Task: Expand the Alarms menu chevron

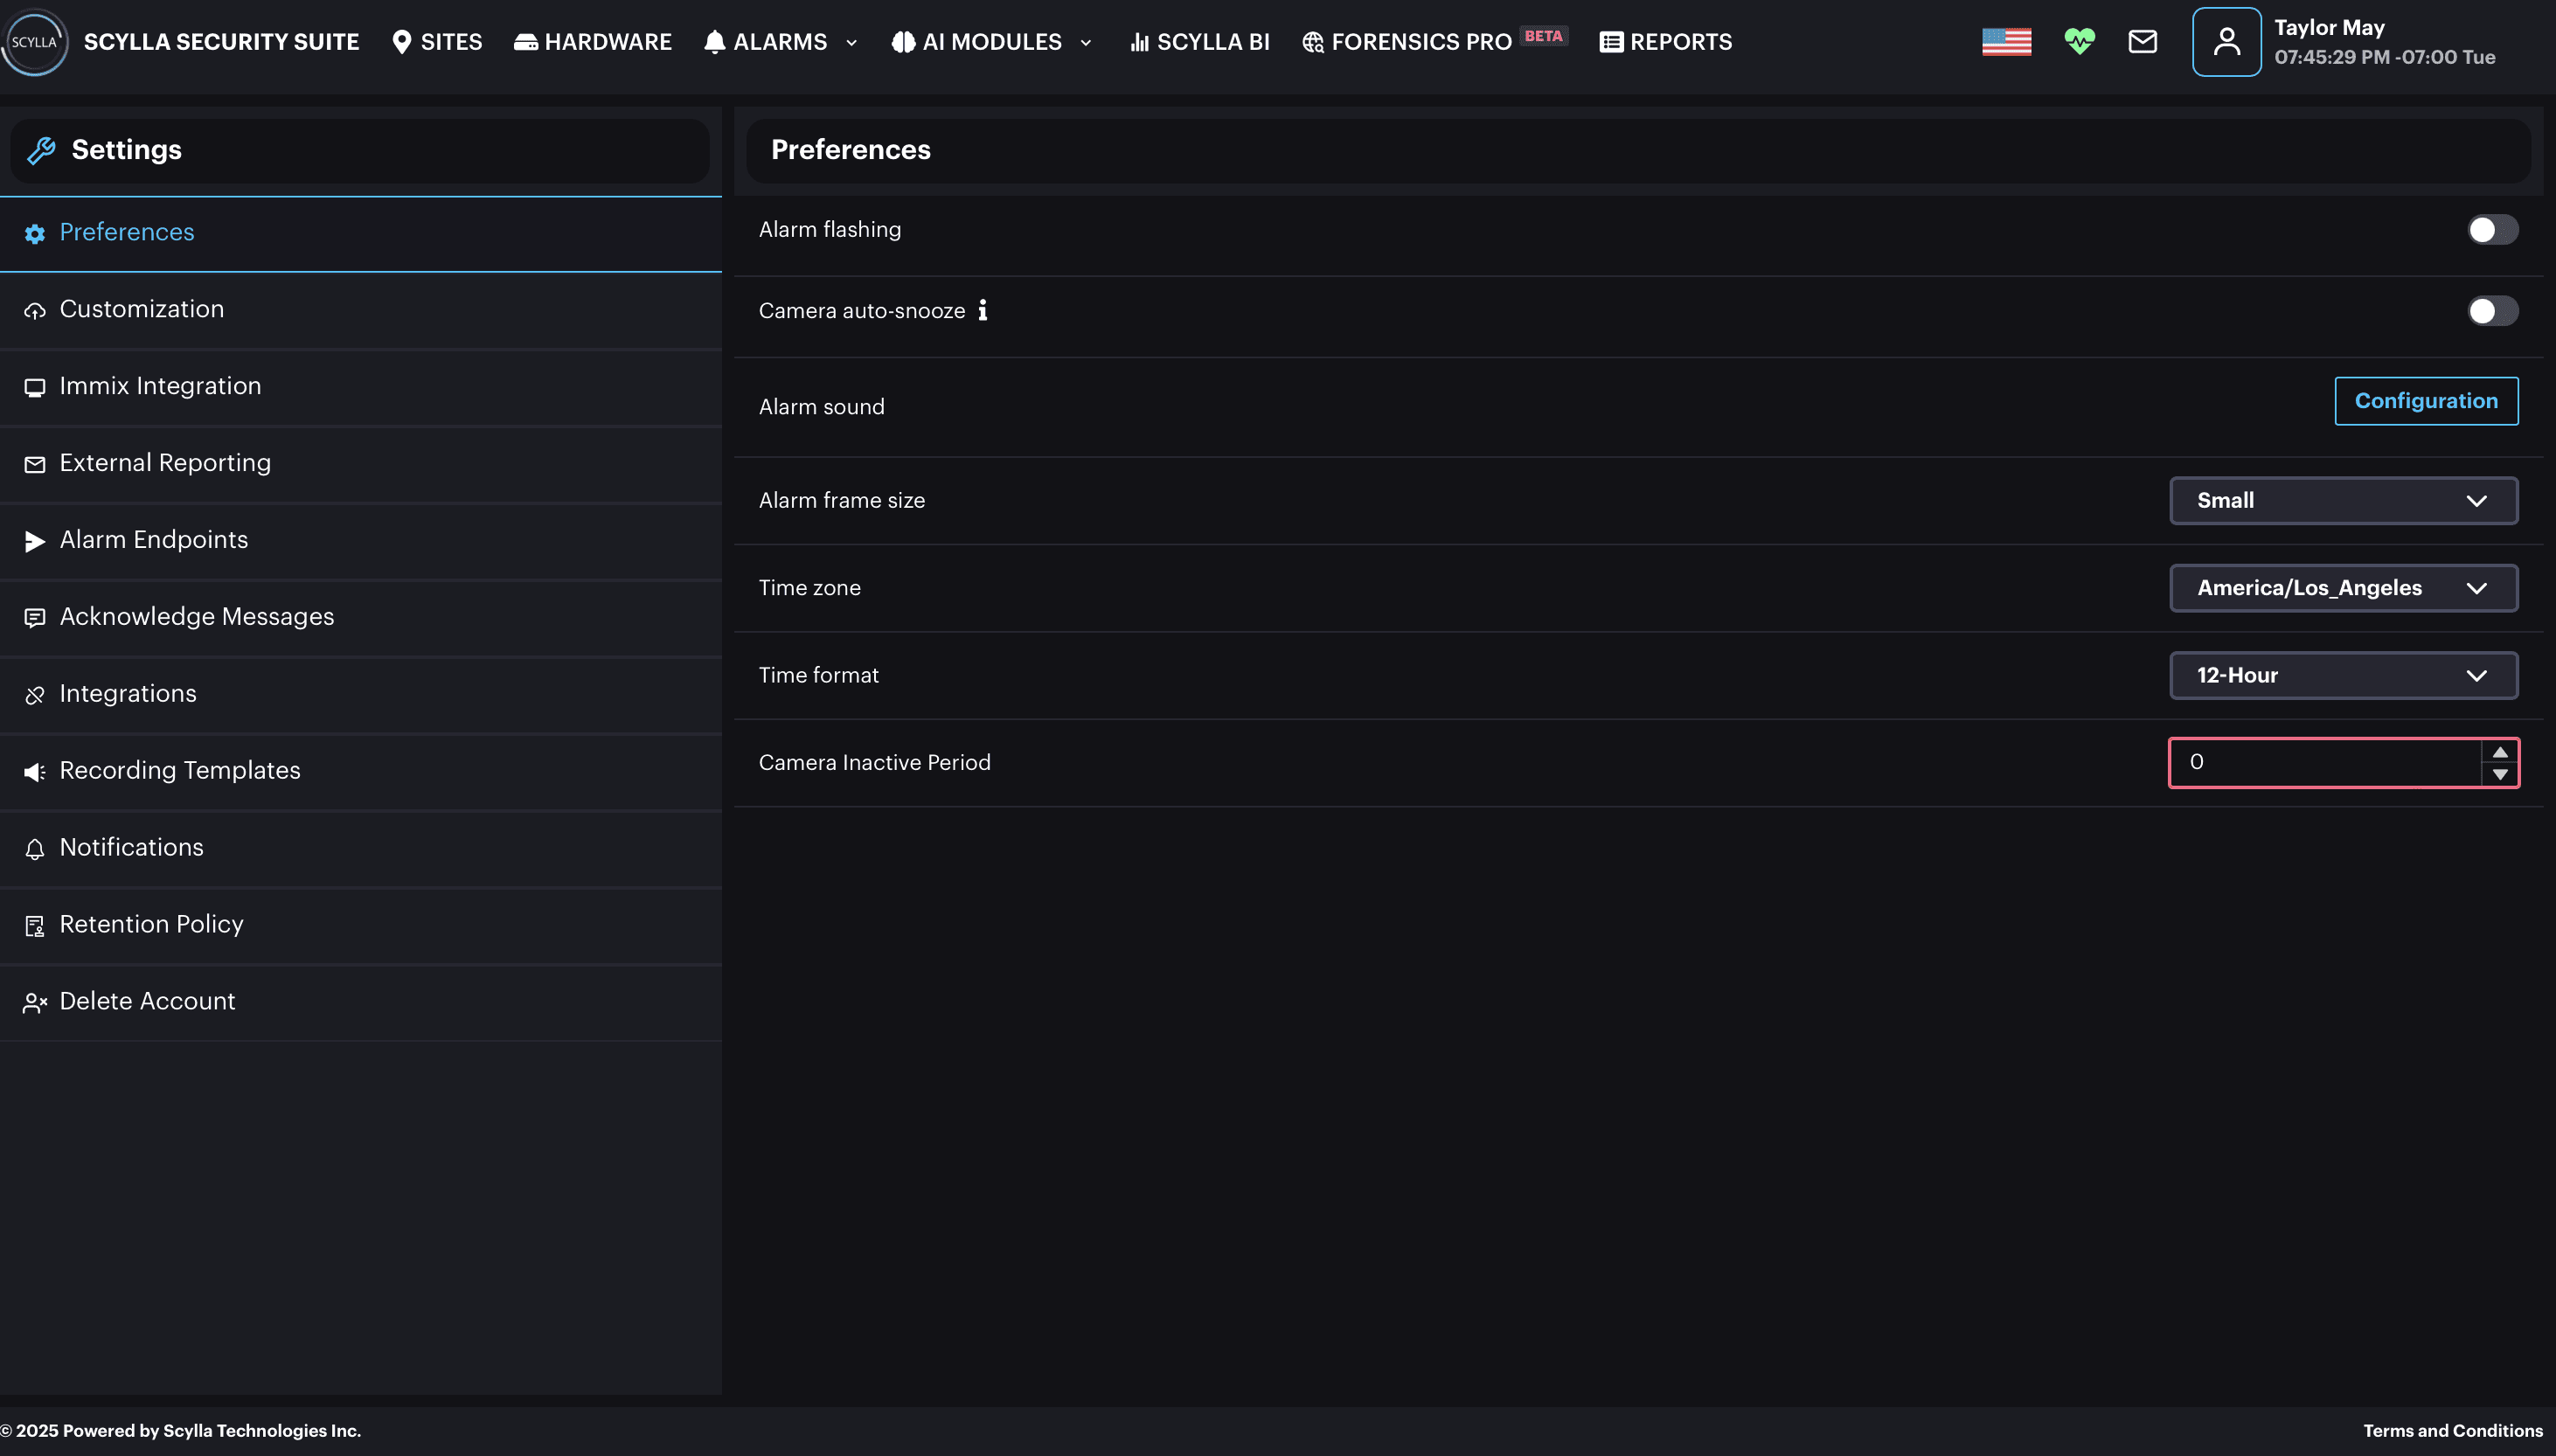Action: (851, 43)
